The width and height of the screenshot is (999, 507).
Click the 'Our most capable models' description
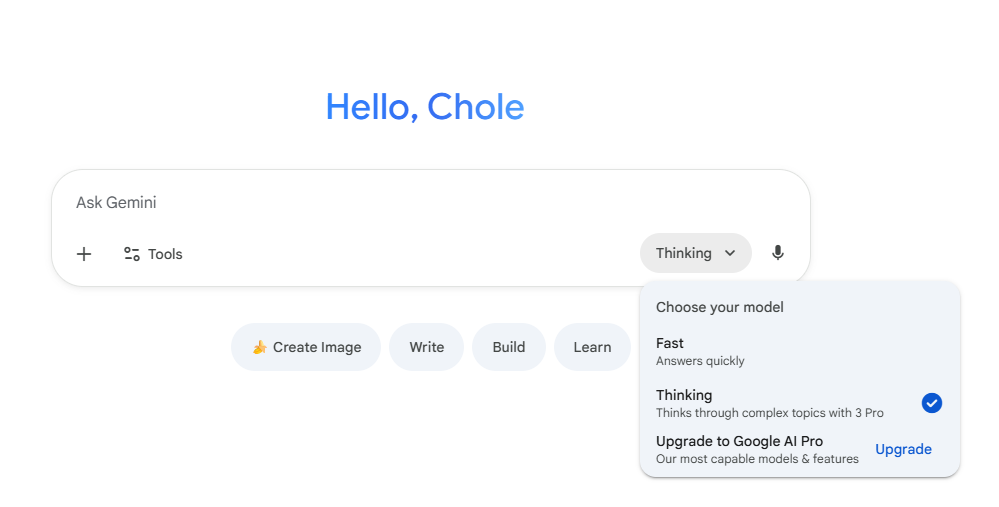click(x=757, y=459)
